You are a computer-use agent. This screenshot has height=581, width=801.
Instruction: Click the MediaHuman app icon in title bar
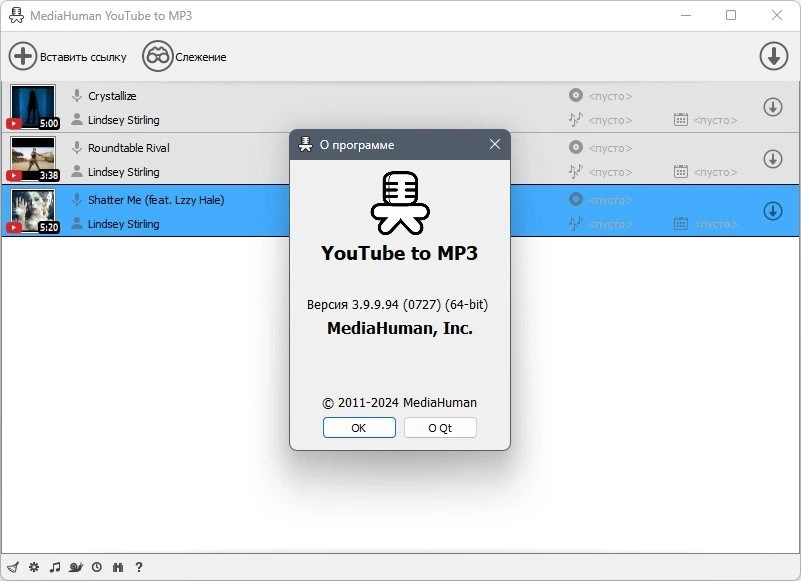pyautogui.click(x=16, y=15)
